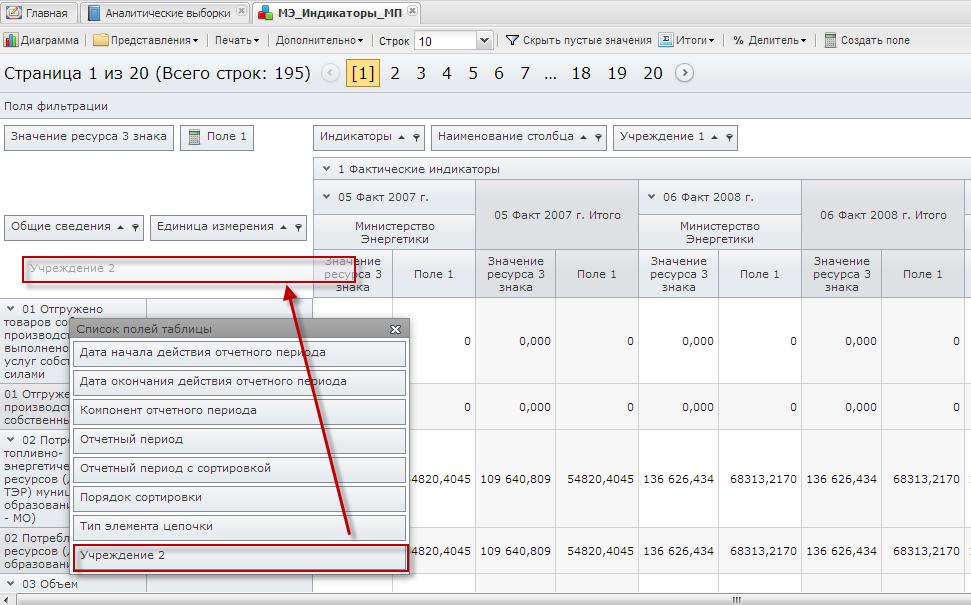Close the Аналитические выборки tab
971x605 pixels.
pyautogui.click(x=241, y=11)
